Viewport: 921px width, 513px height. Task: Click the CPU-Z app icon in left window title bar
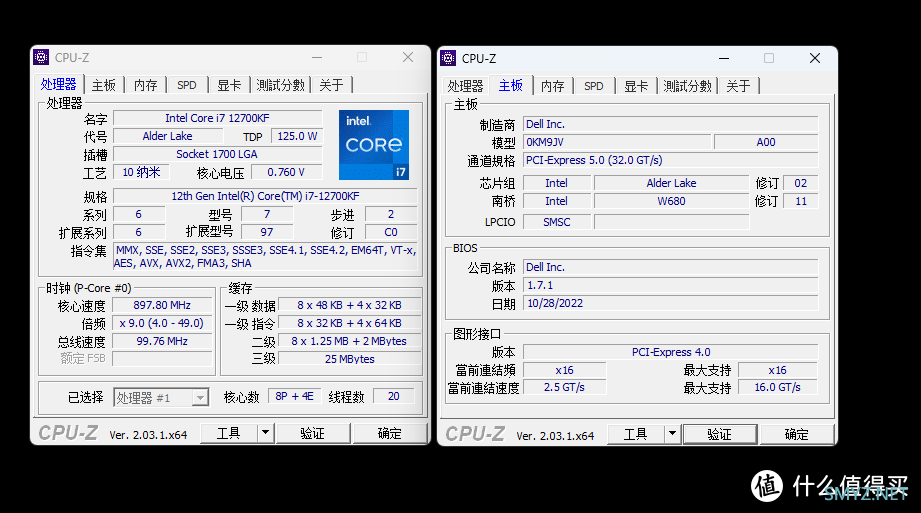[41, 57]
